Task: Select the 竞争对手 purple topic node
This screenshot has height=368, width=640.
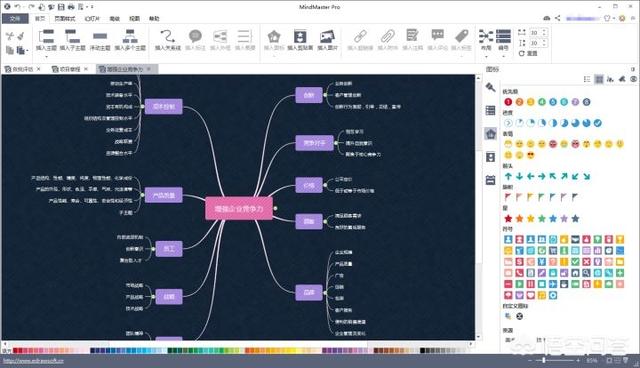Action: point(314,143)
